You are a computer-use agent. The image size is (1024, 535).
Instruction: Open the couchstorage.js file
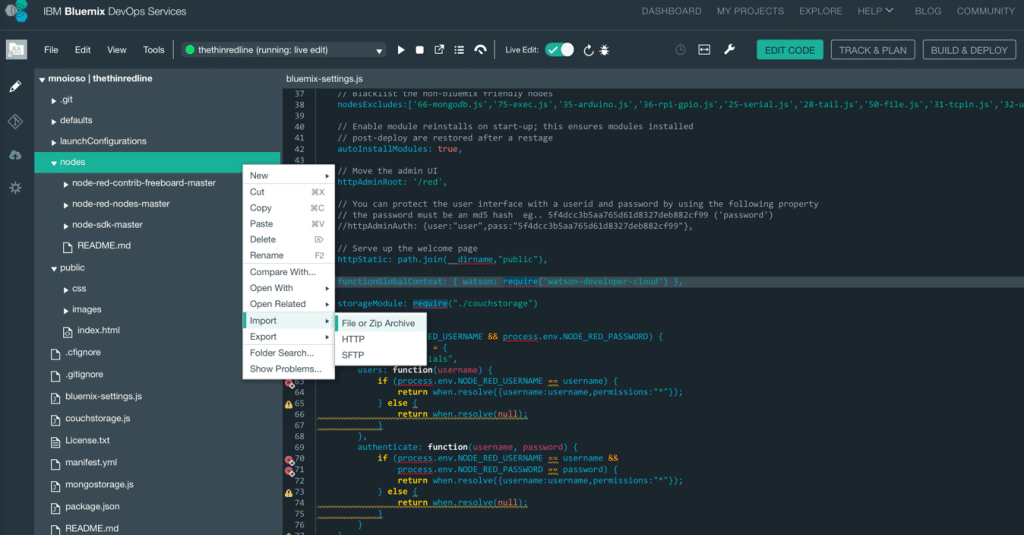click(97, 418)
